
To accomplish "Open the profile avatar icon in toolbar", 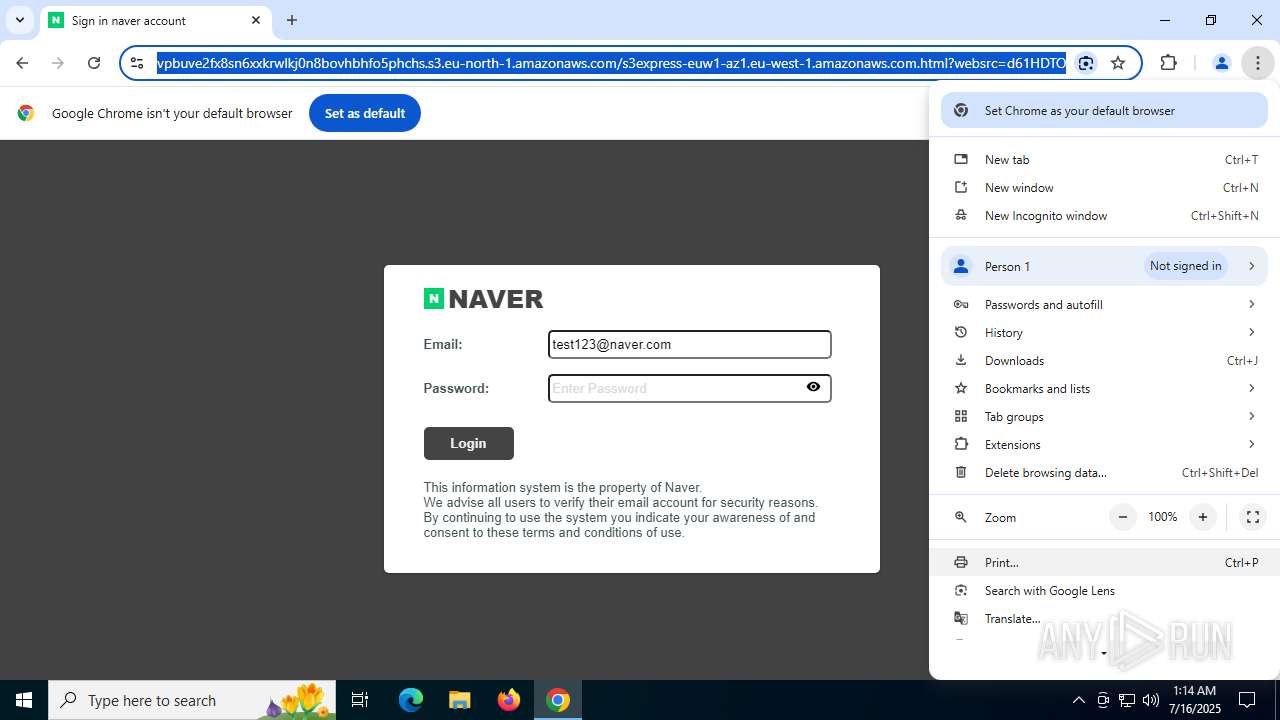I will (x=1221, y=63).
